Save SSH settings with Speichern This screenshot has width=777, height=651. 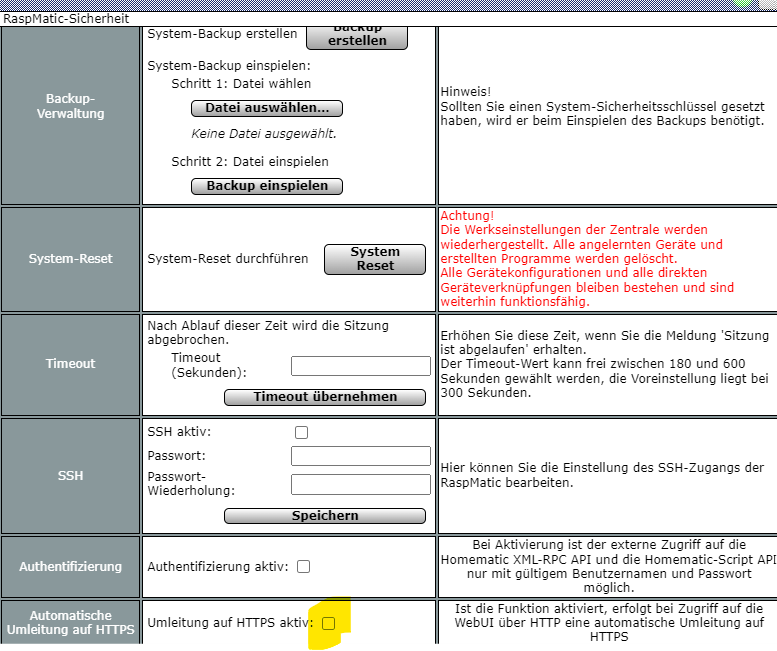coord(325,516)
